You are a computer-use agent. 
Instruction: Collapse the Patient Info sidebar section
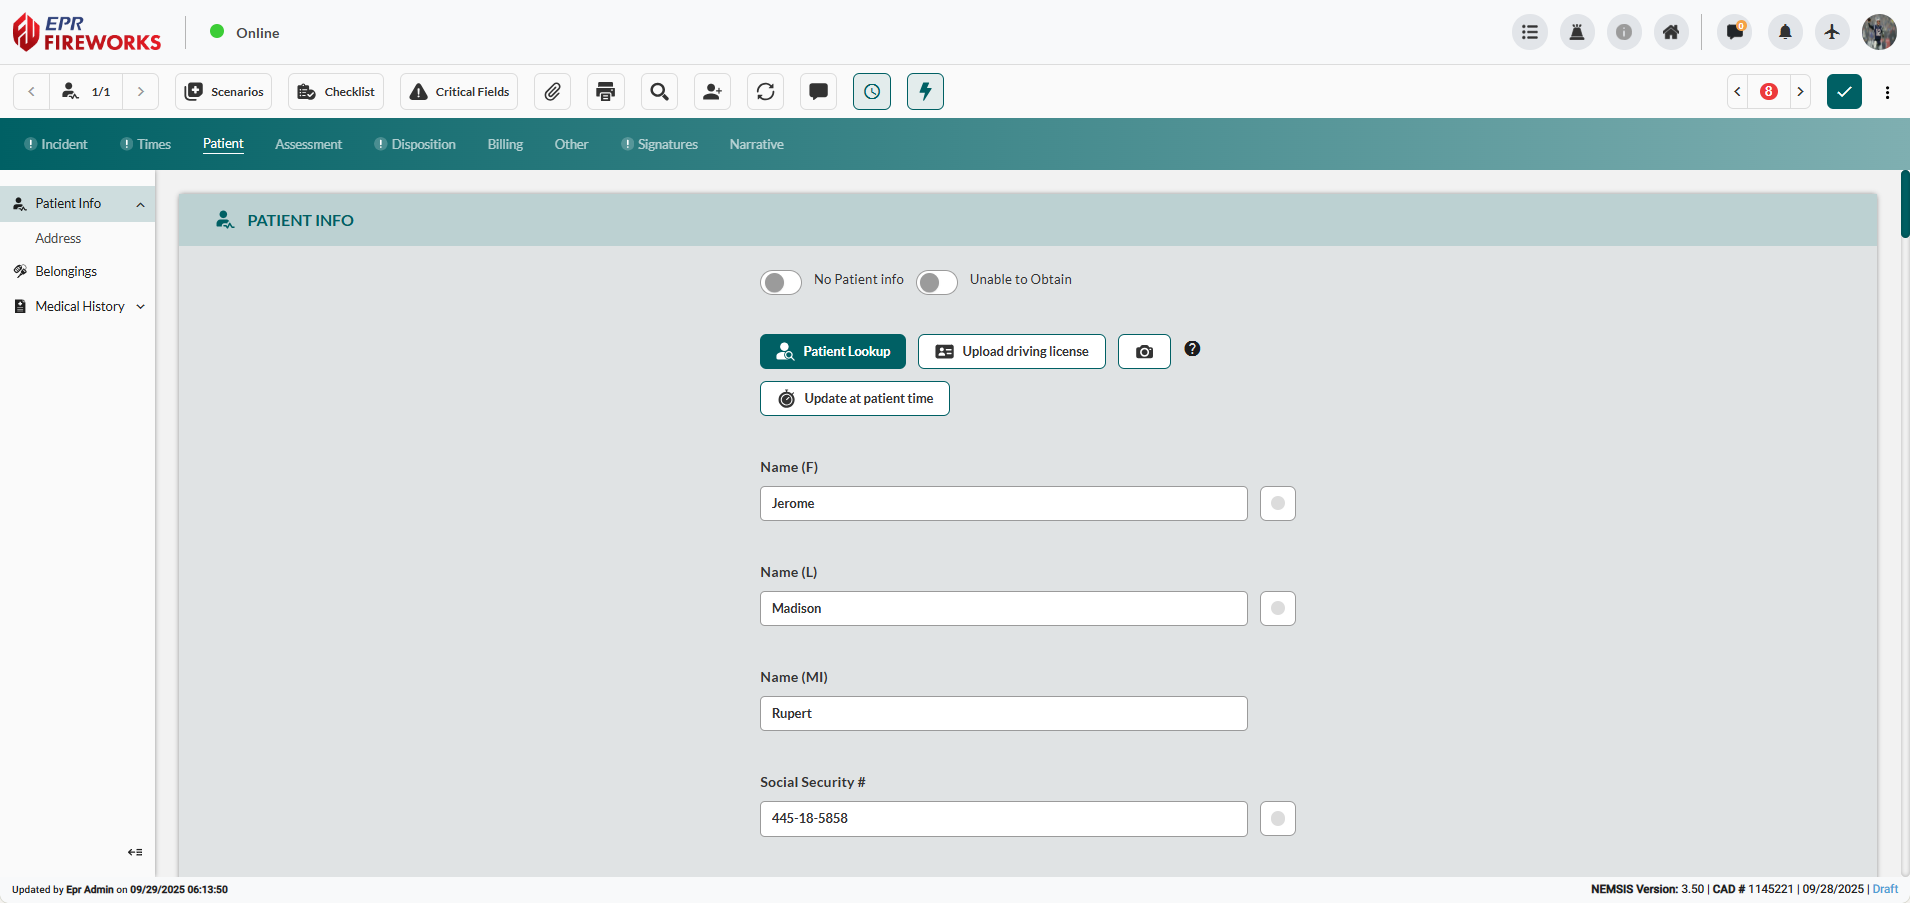click(x=140, y=204)
